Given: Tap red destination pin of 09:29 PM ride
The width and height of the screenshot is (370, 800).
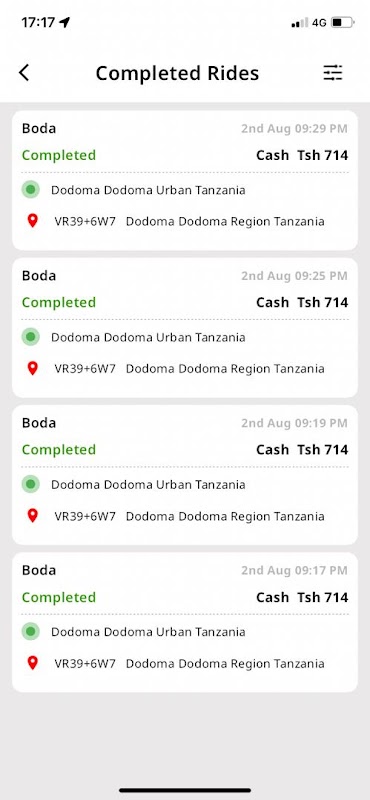Looking at the screenshot, I should tap(33, 221).
